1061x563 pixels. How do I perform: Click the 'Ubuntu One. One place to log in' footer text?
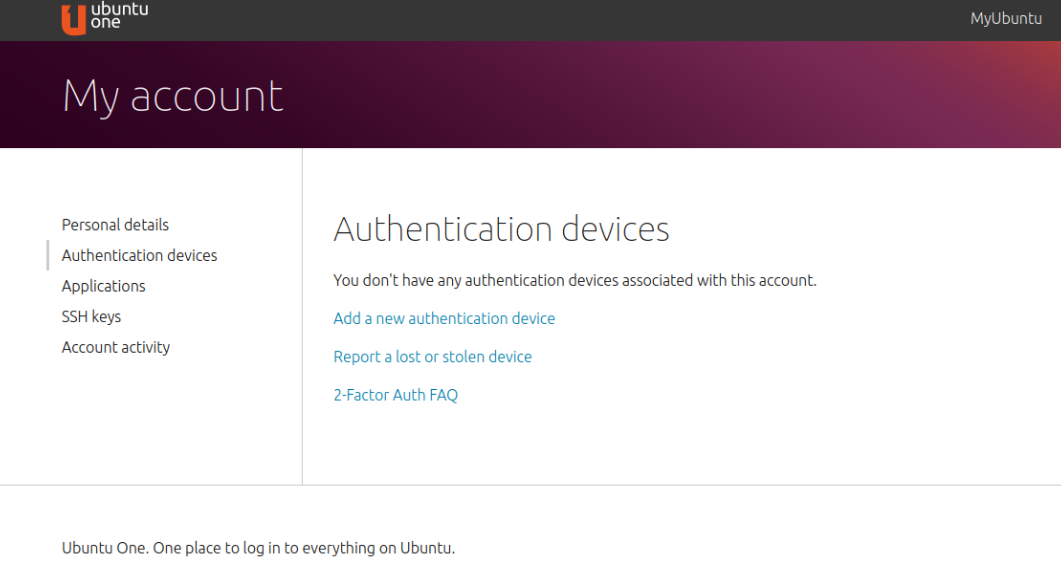258,547
